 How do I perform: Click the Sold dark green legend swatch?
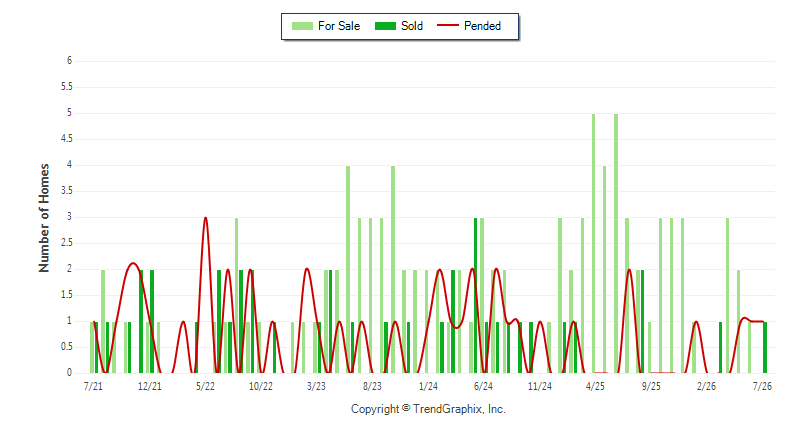pyautogui.click(x=385, y=26)
